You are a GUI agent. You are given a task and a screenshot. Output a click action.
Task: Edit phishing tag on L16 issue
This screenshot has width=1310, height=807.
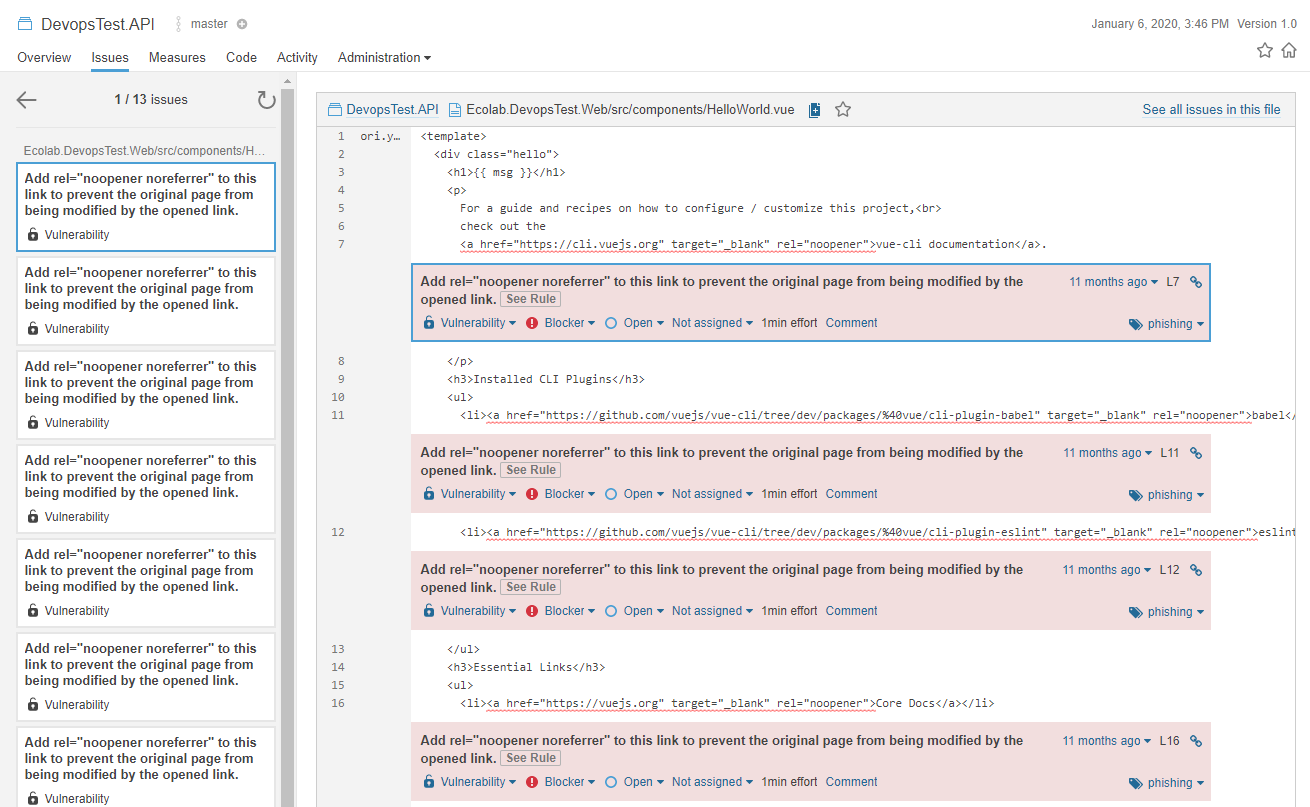(x=1166, y=783)
